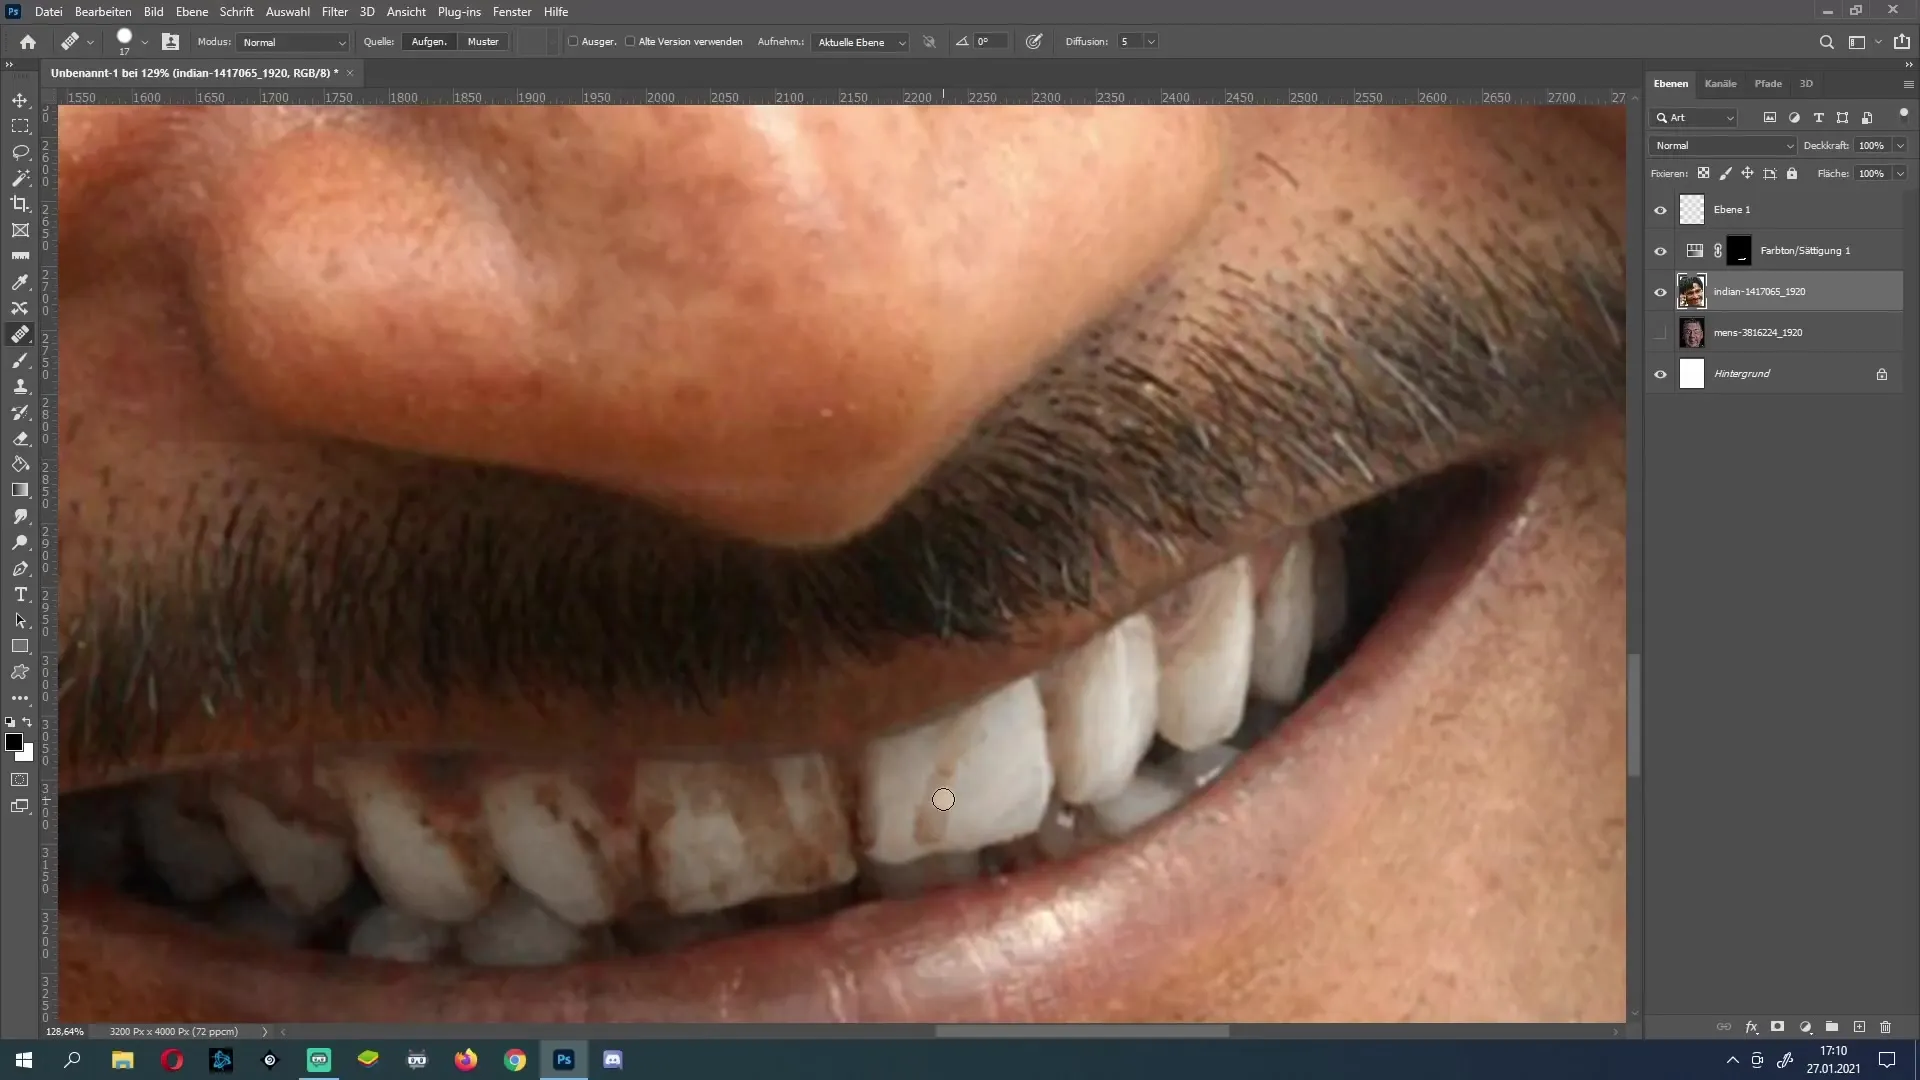Select the Healing Brush tool
The image size is (1920, 1080).
click(x=20, y=334)
